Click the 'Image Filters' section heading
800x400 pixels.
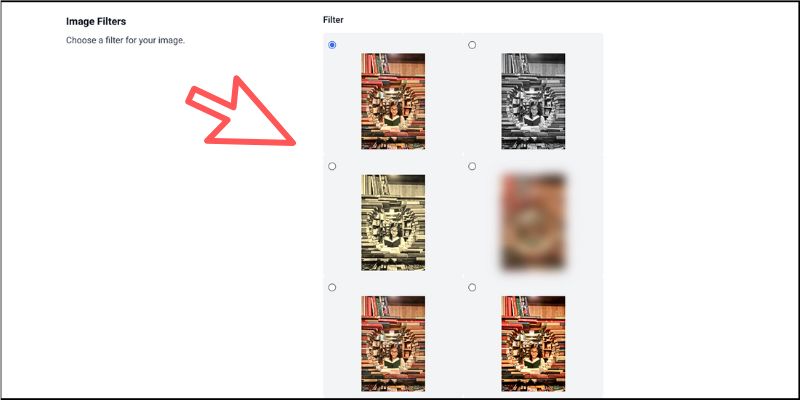coord(96,21)
